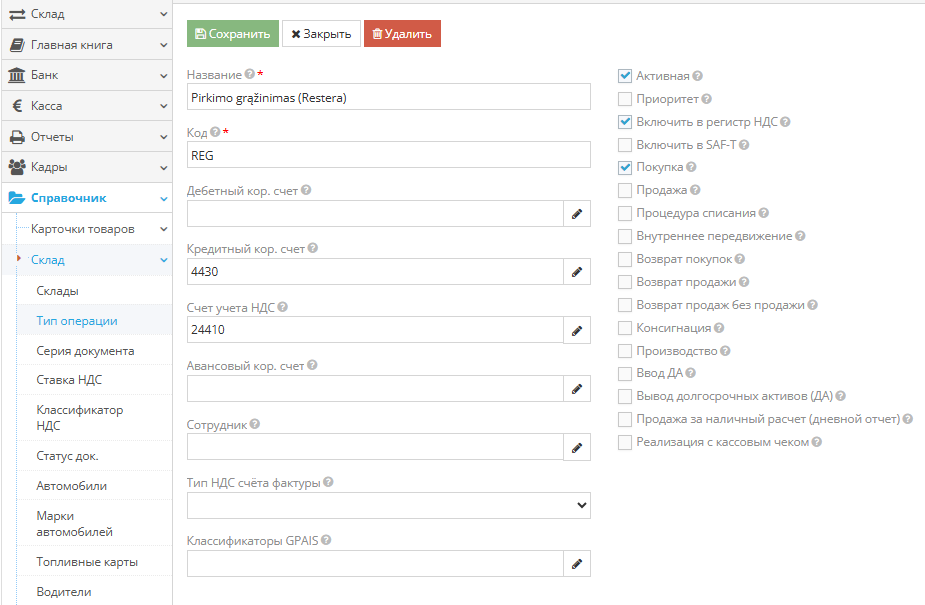Click the green Сохранить button
Screen dimensions: 925x605
(x=232, y=34)
